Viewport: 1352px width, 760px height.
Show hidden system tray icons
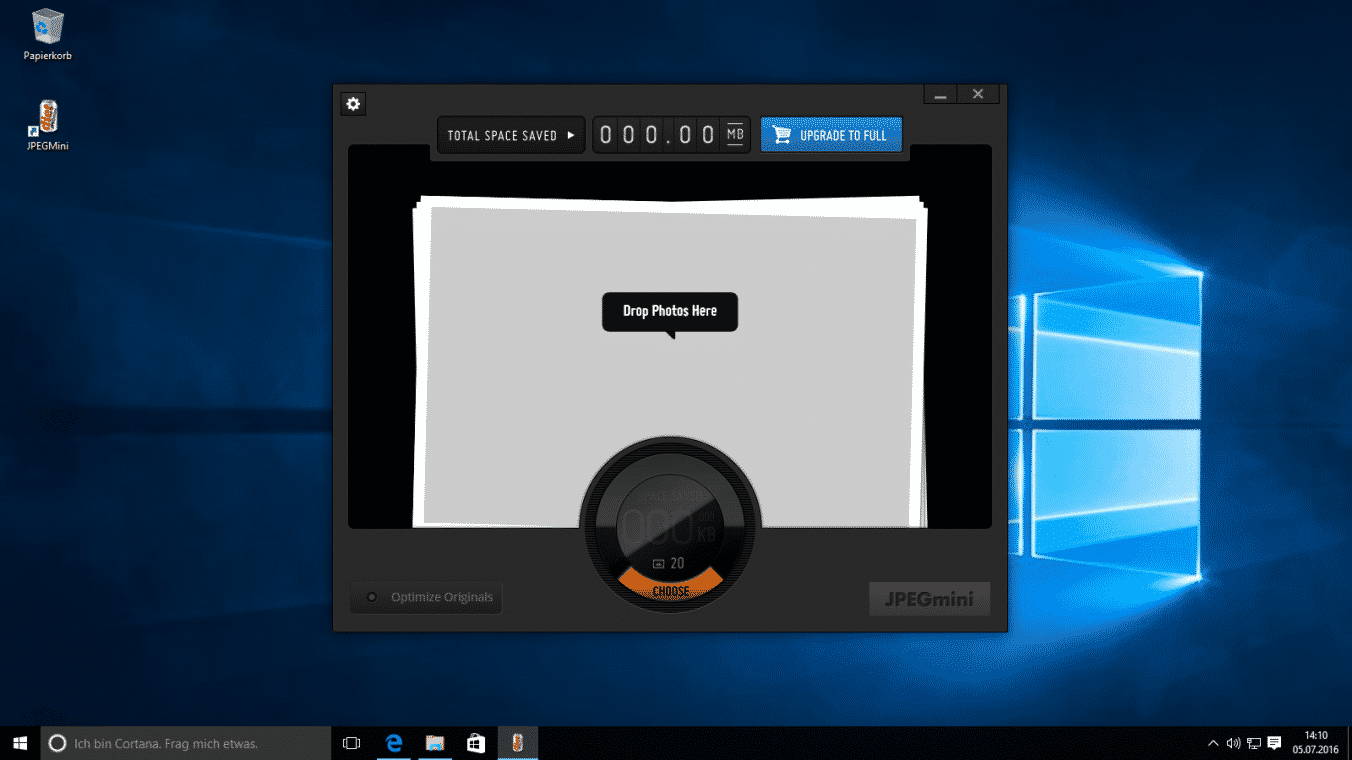1214,743
